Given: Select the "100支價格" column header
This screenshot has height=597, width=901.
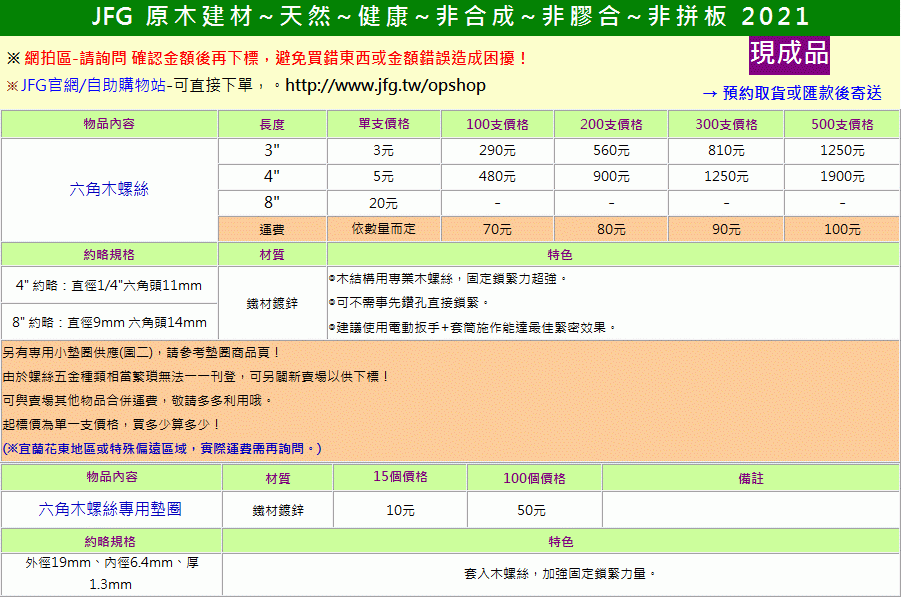Looking at the screenshot, I should click(x=497, y=124).
